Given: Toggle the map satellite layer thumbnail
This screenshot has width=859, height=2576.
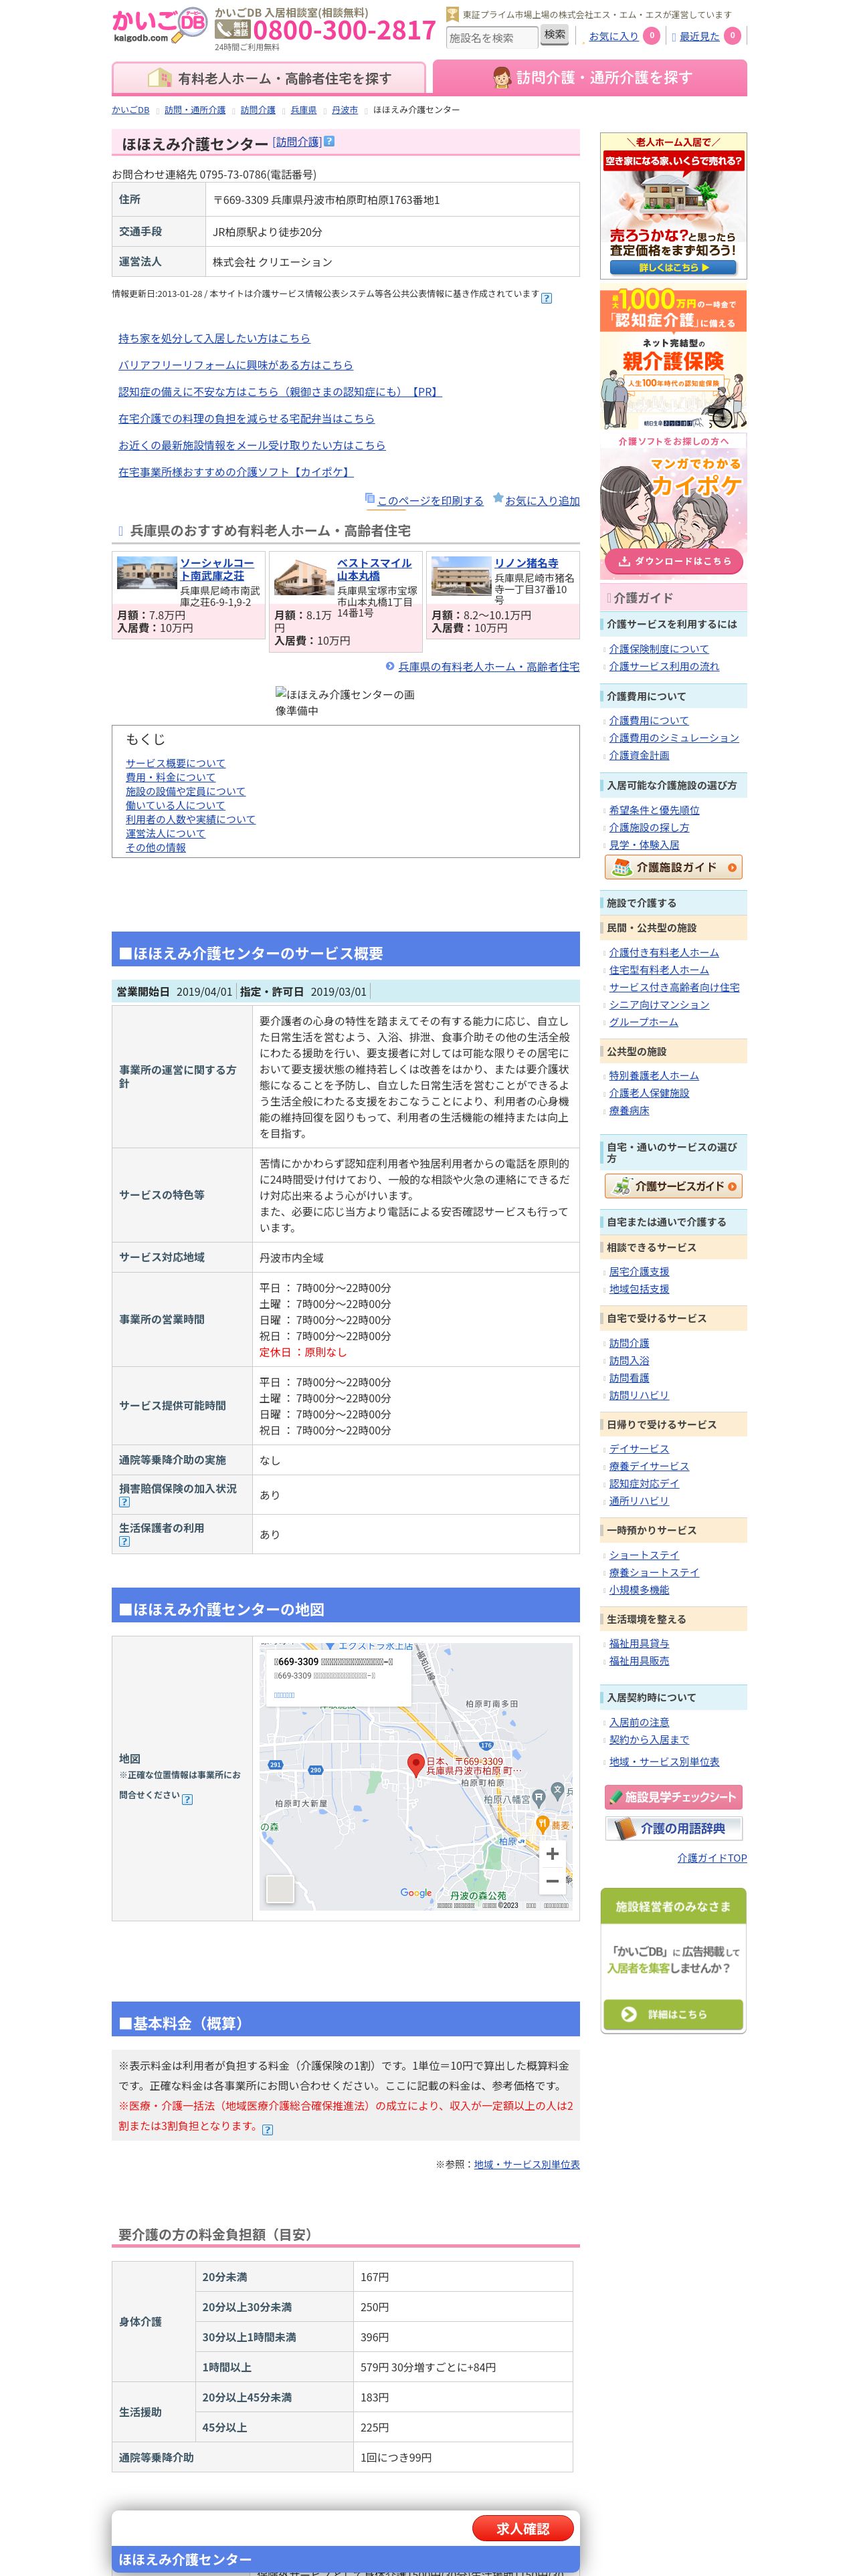Looking at the screenshot, I should [280, 1888].
